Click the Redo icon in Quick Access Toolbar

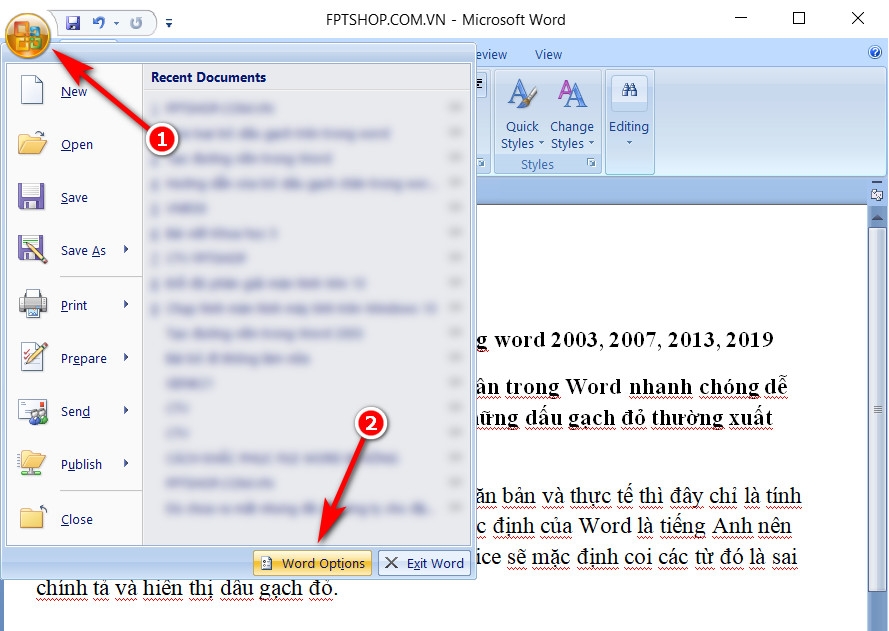pyautogui.click(x=136, y=23)
